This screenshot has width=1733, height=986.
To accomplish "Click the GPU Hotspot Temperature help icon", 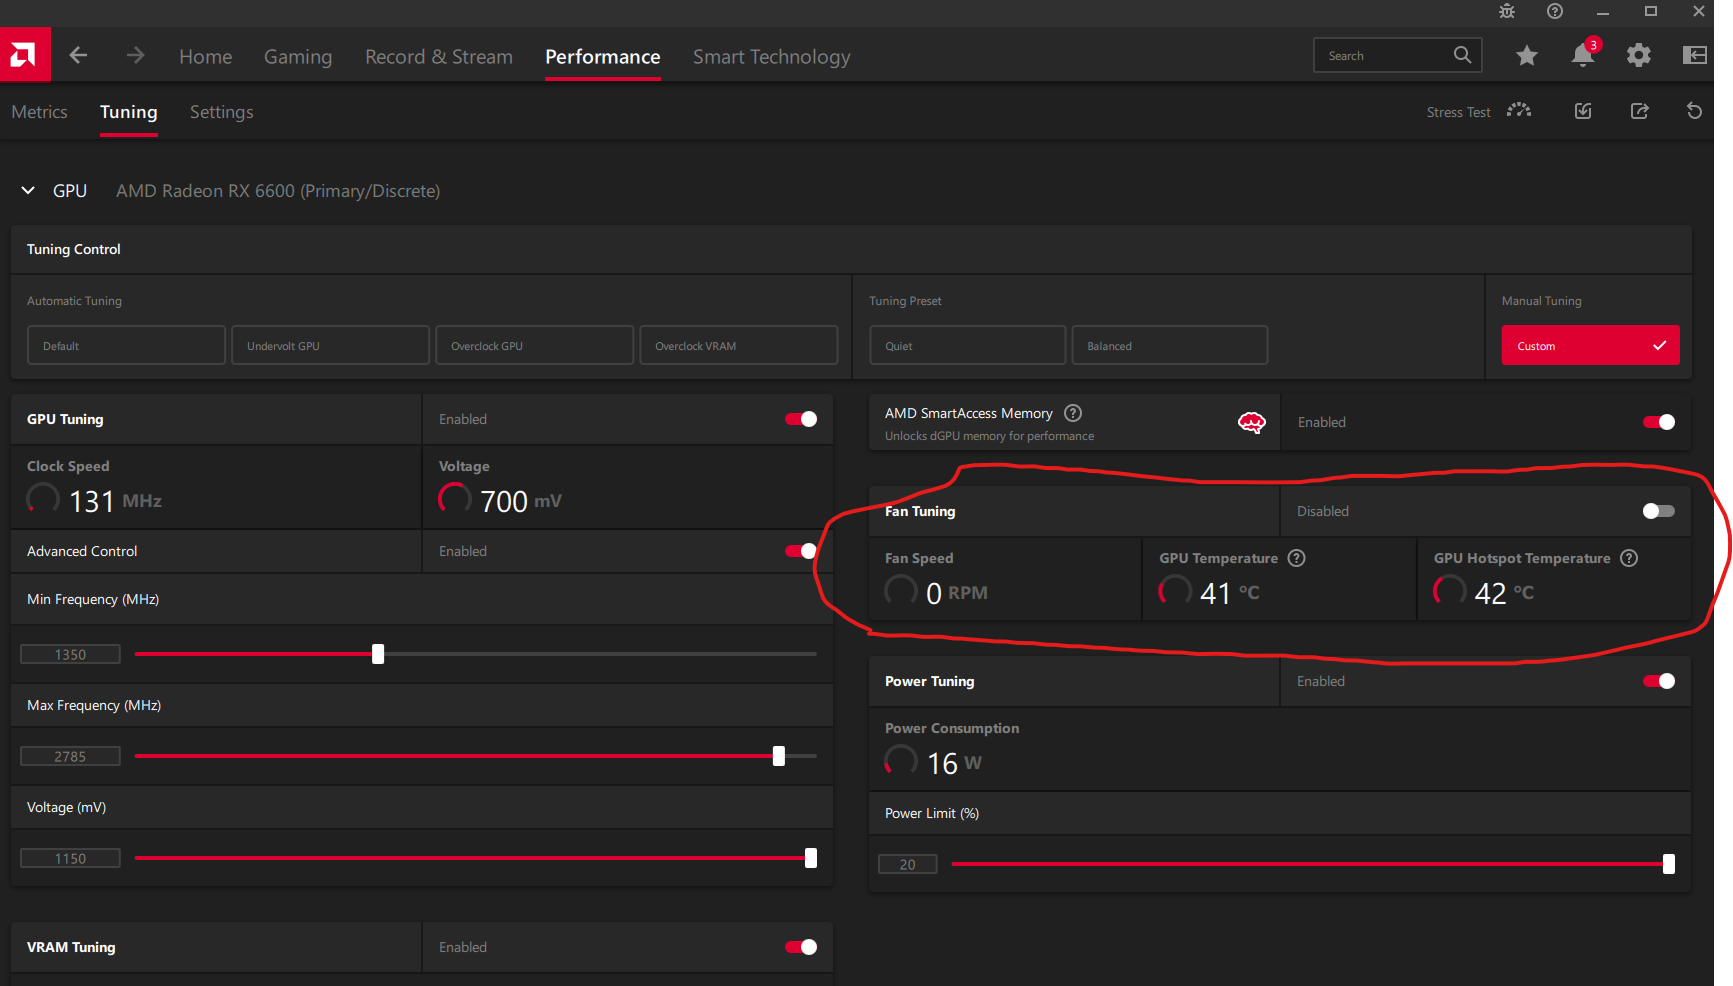I will click(x=1629, y=558).
